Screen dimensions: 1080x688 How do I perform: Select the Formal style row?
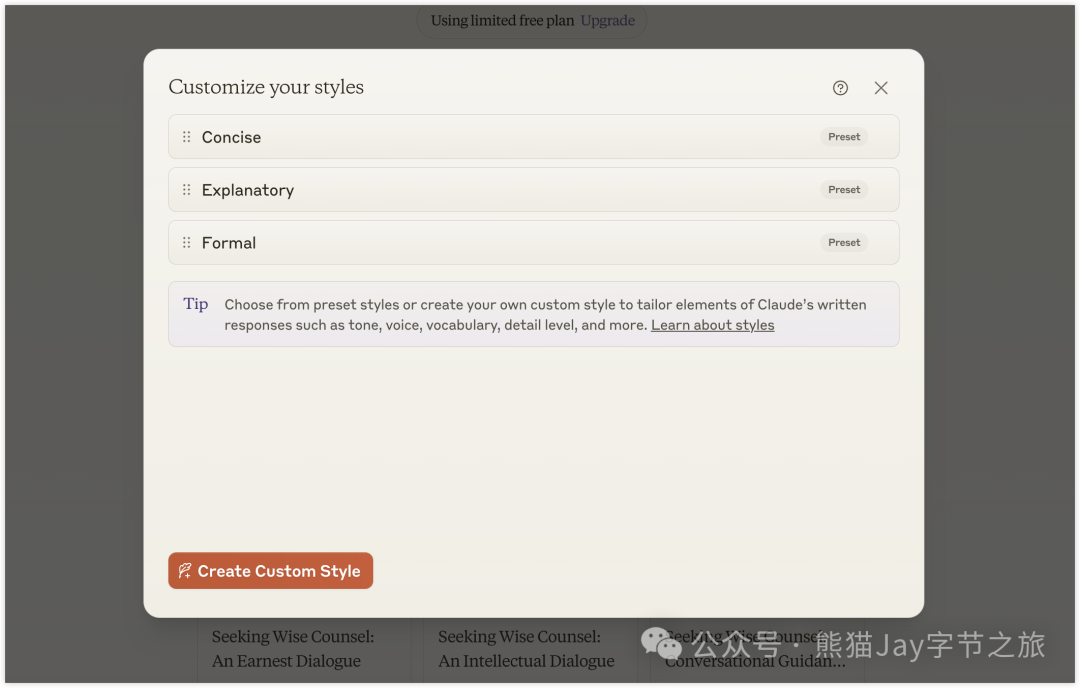point(533,242)
